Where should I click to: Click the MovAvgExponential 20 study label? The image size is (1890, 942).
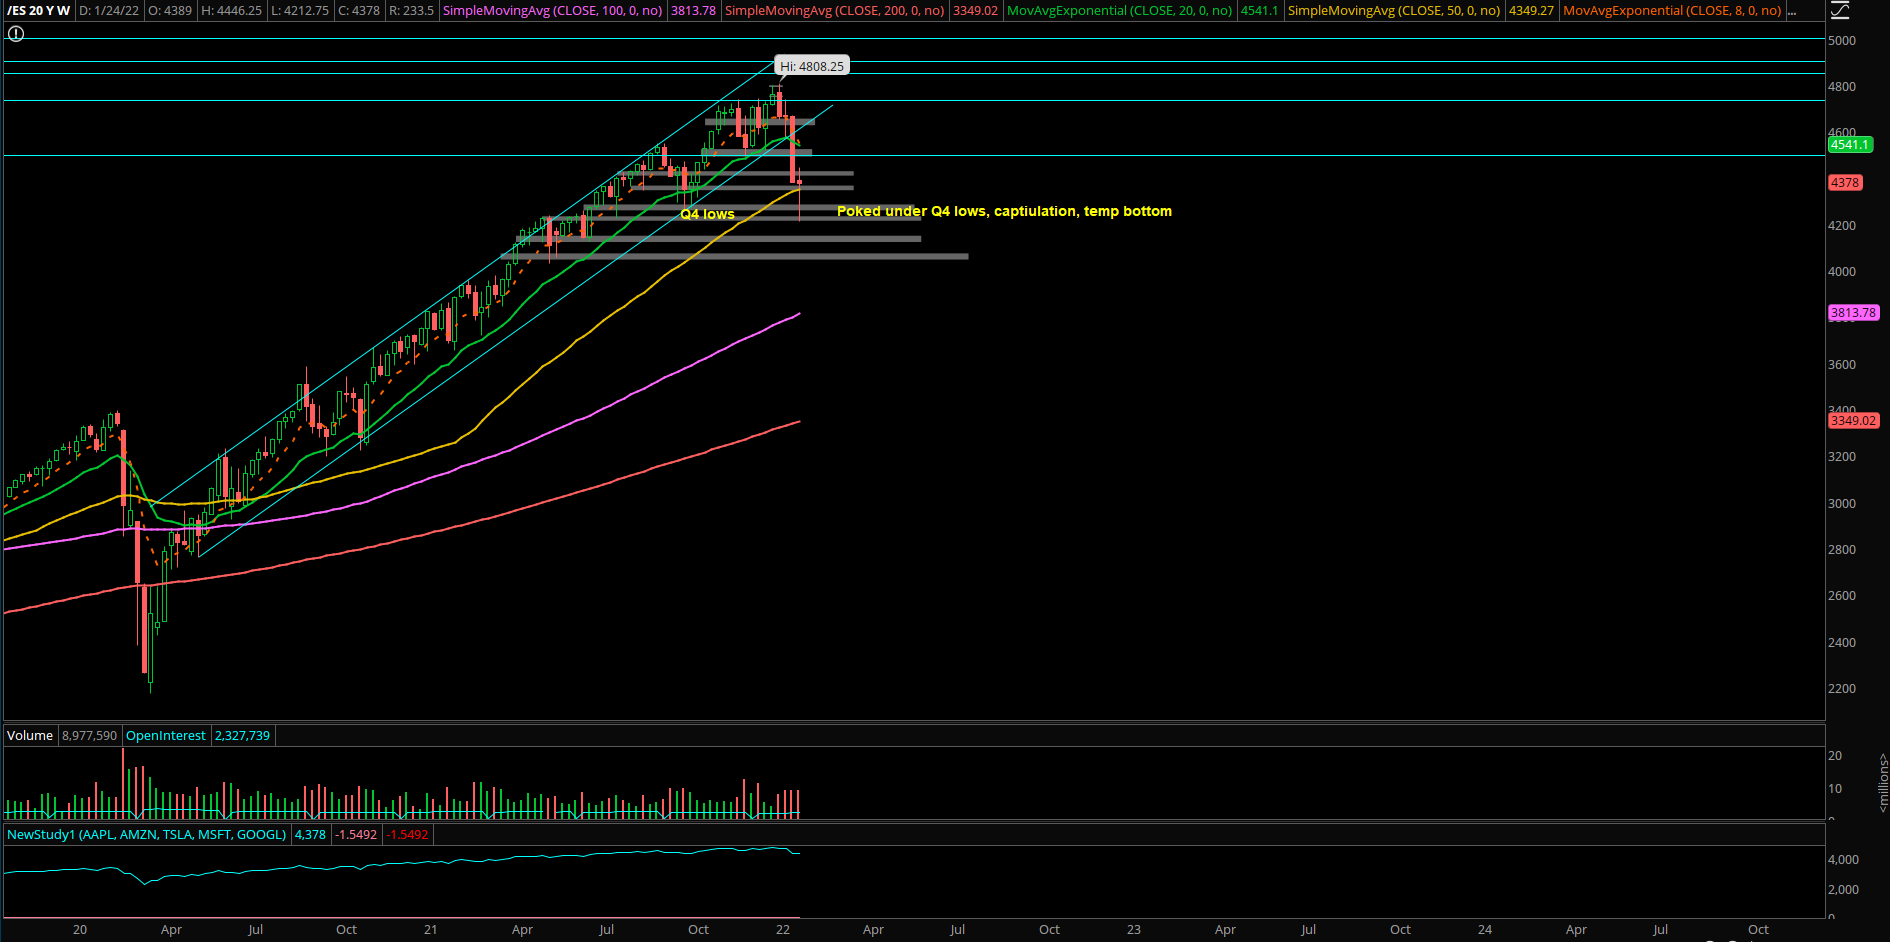[1119, 11]
